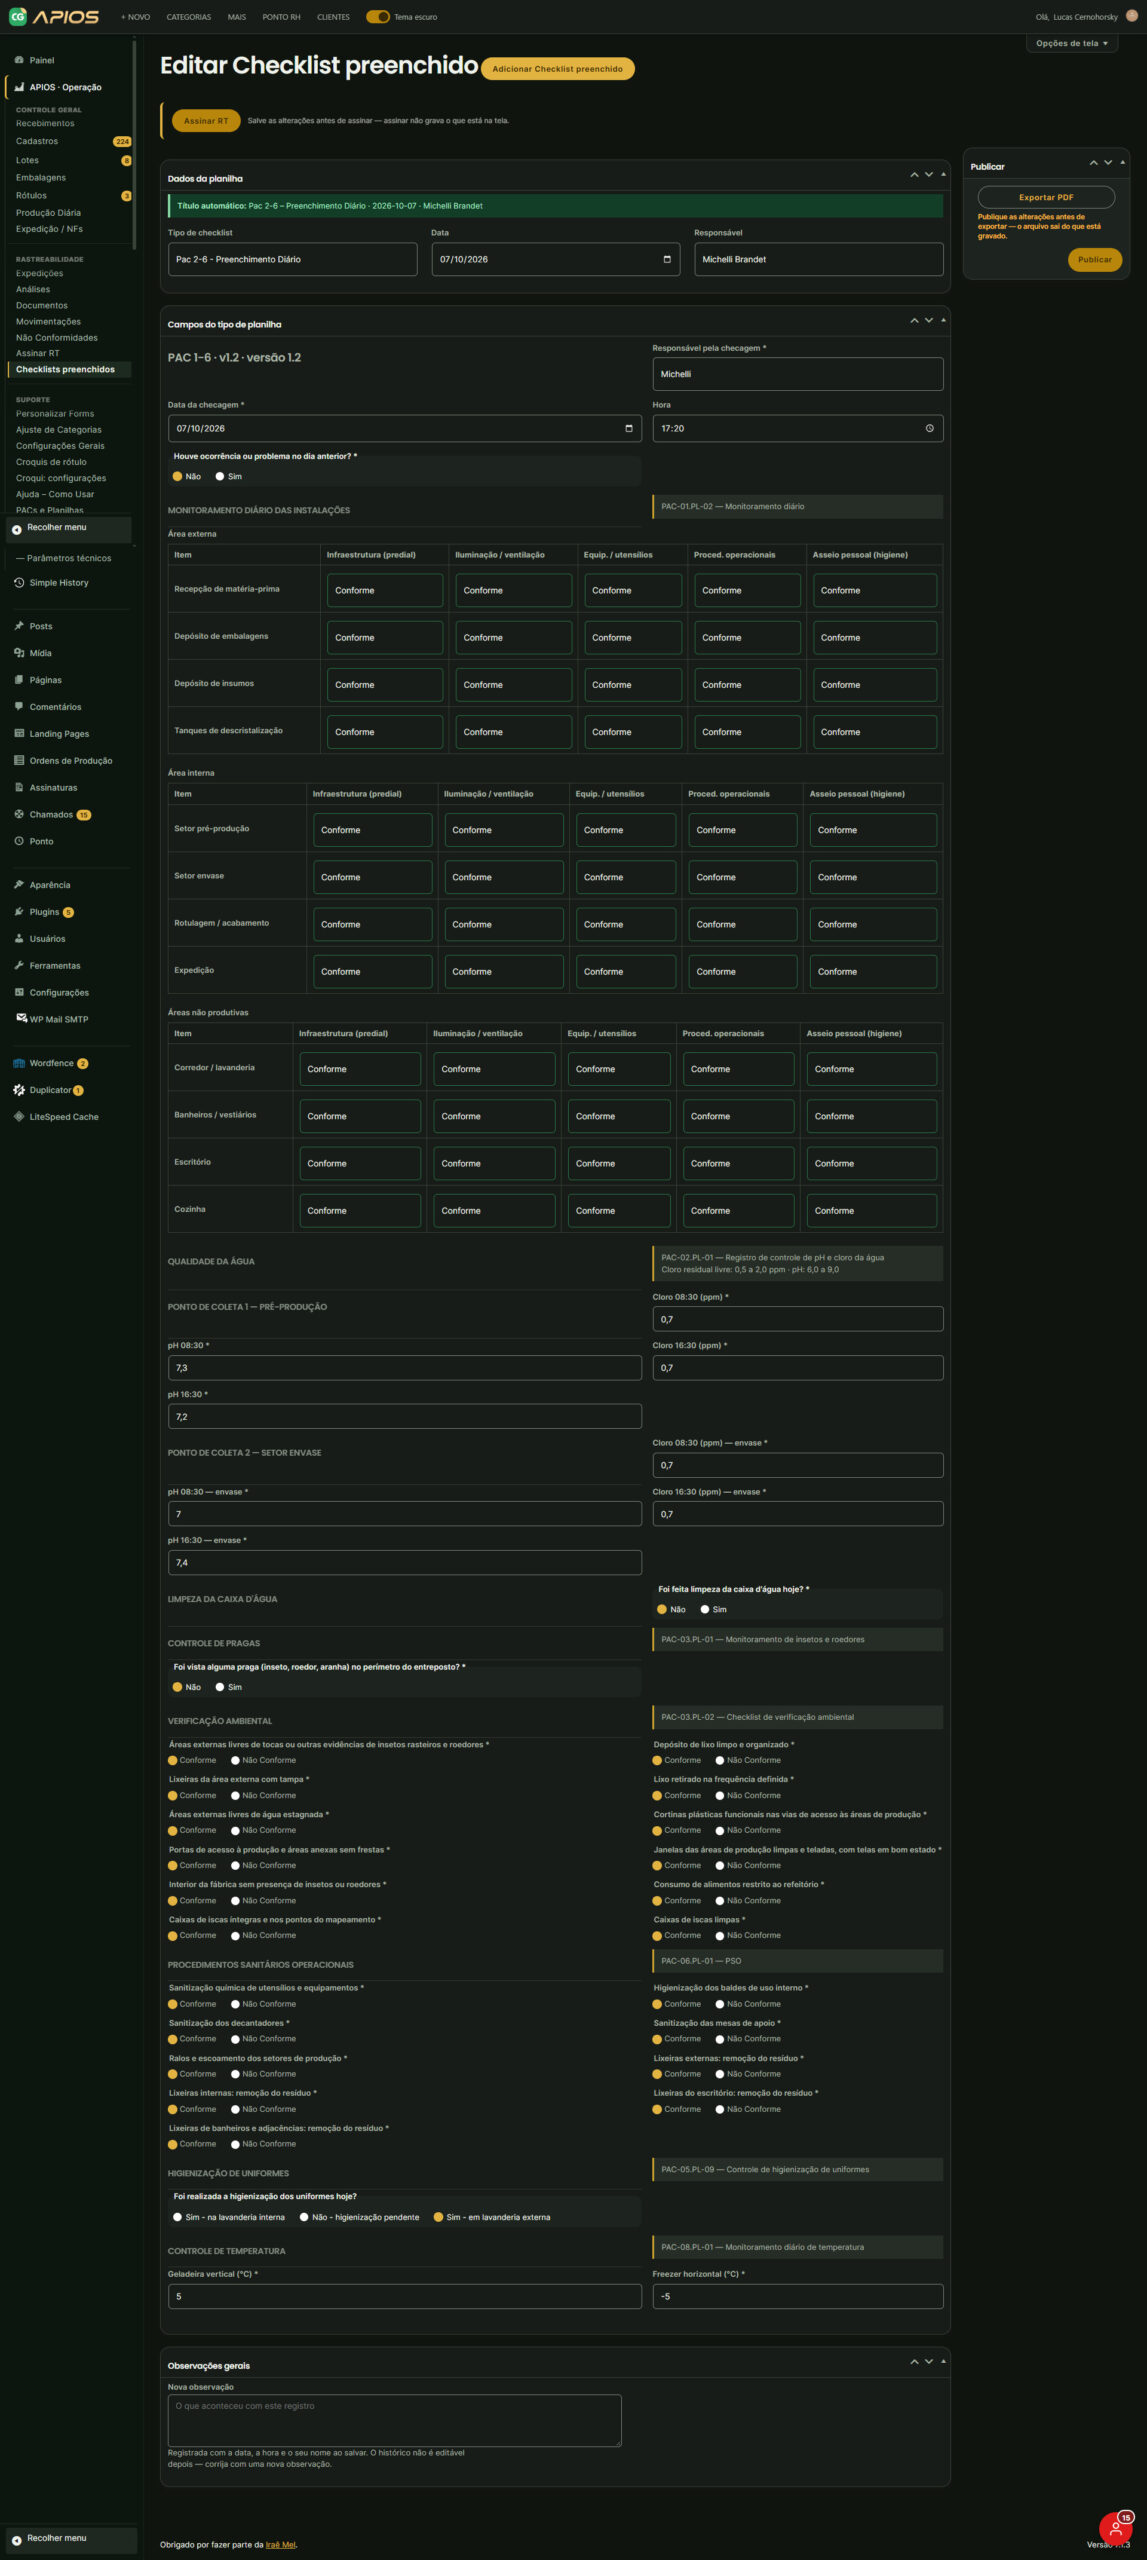
Task: Open Assinaturas document icon
Action: (x=19, y=787)
